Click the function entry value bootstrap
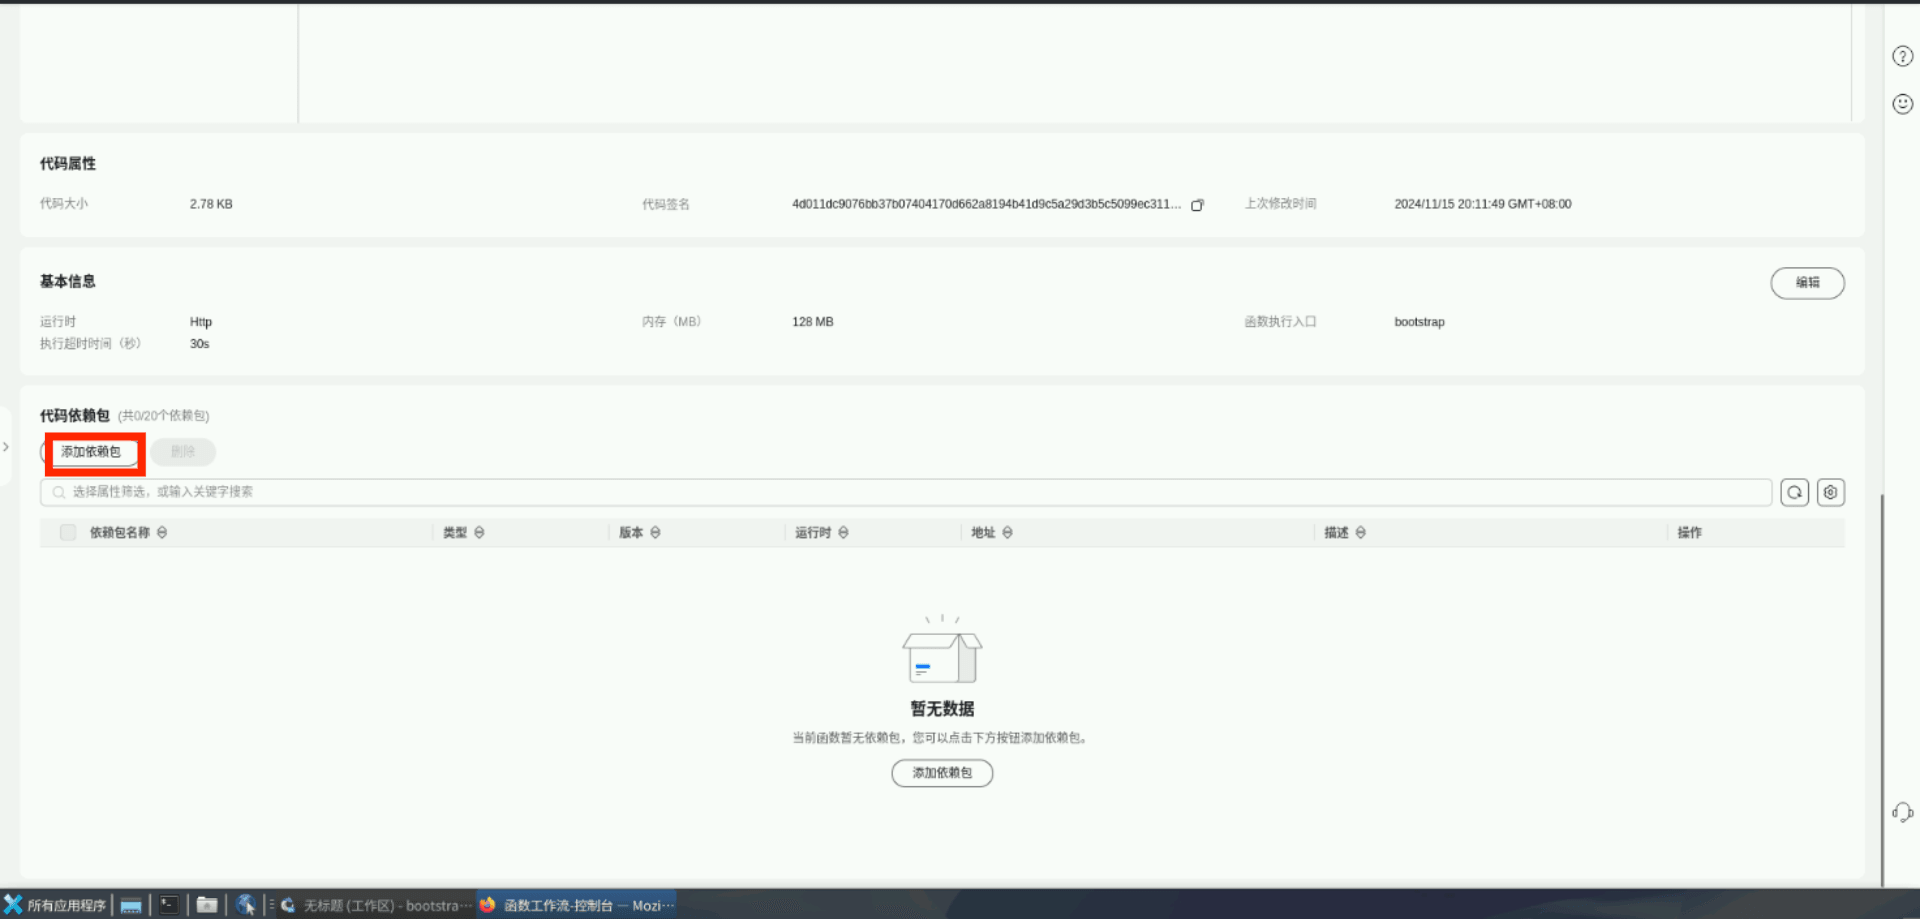 [x=1419, y=322]
